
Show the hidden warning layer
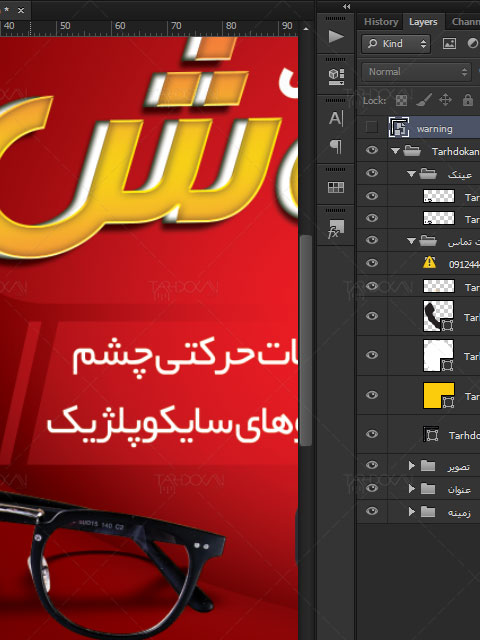(x=371, y=127)
